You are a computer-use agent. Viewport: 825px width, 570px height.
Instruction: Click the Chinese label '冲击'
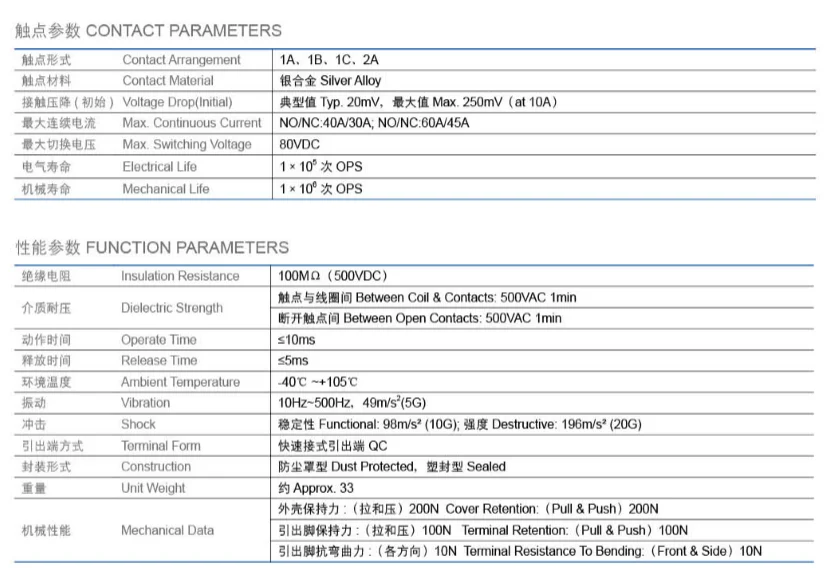coord(34,424)
